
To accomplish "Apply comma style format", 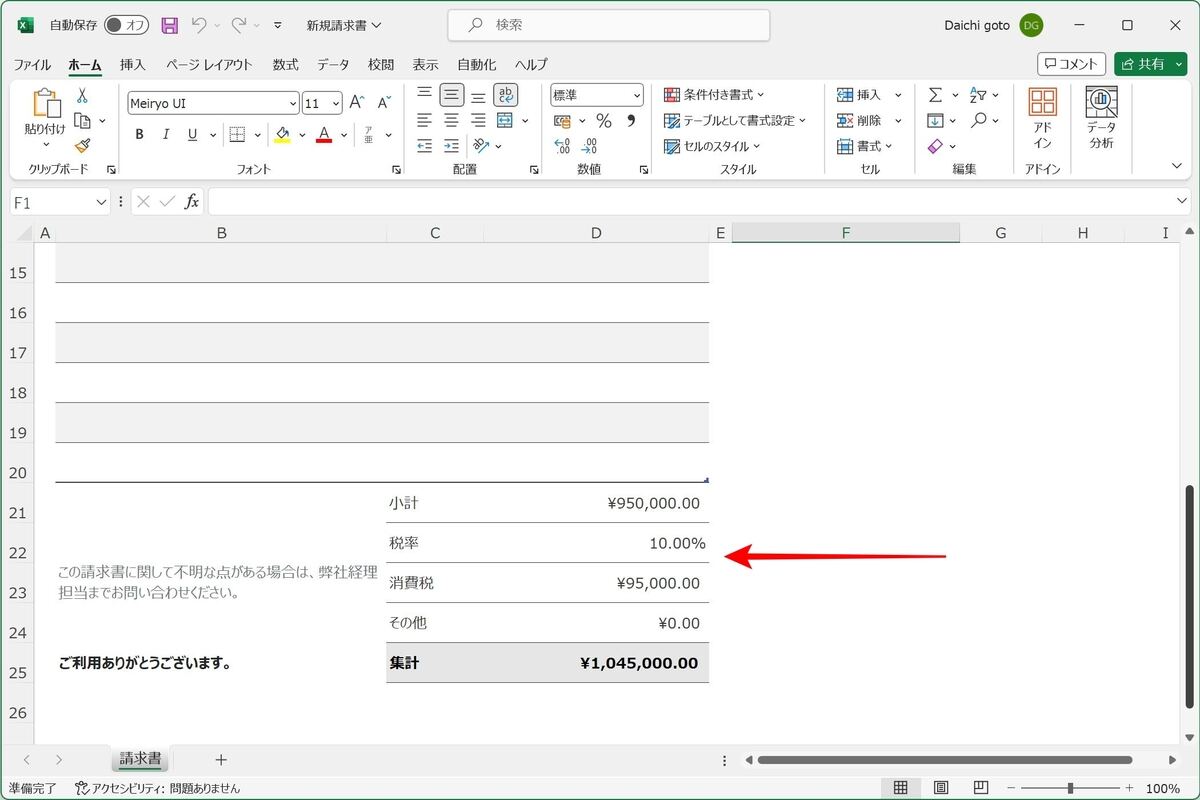I will click(x=630, y=121).
